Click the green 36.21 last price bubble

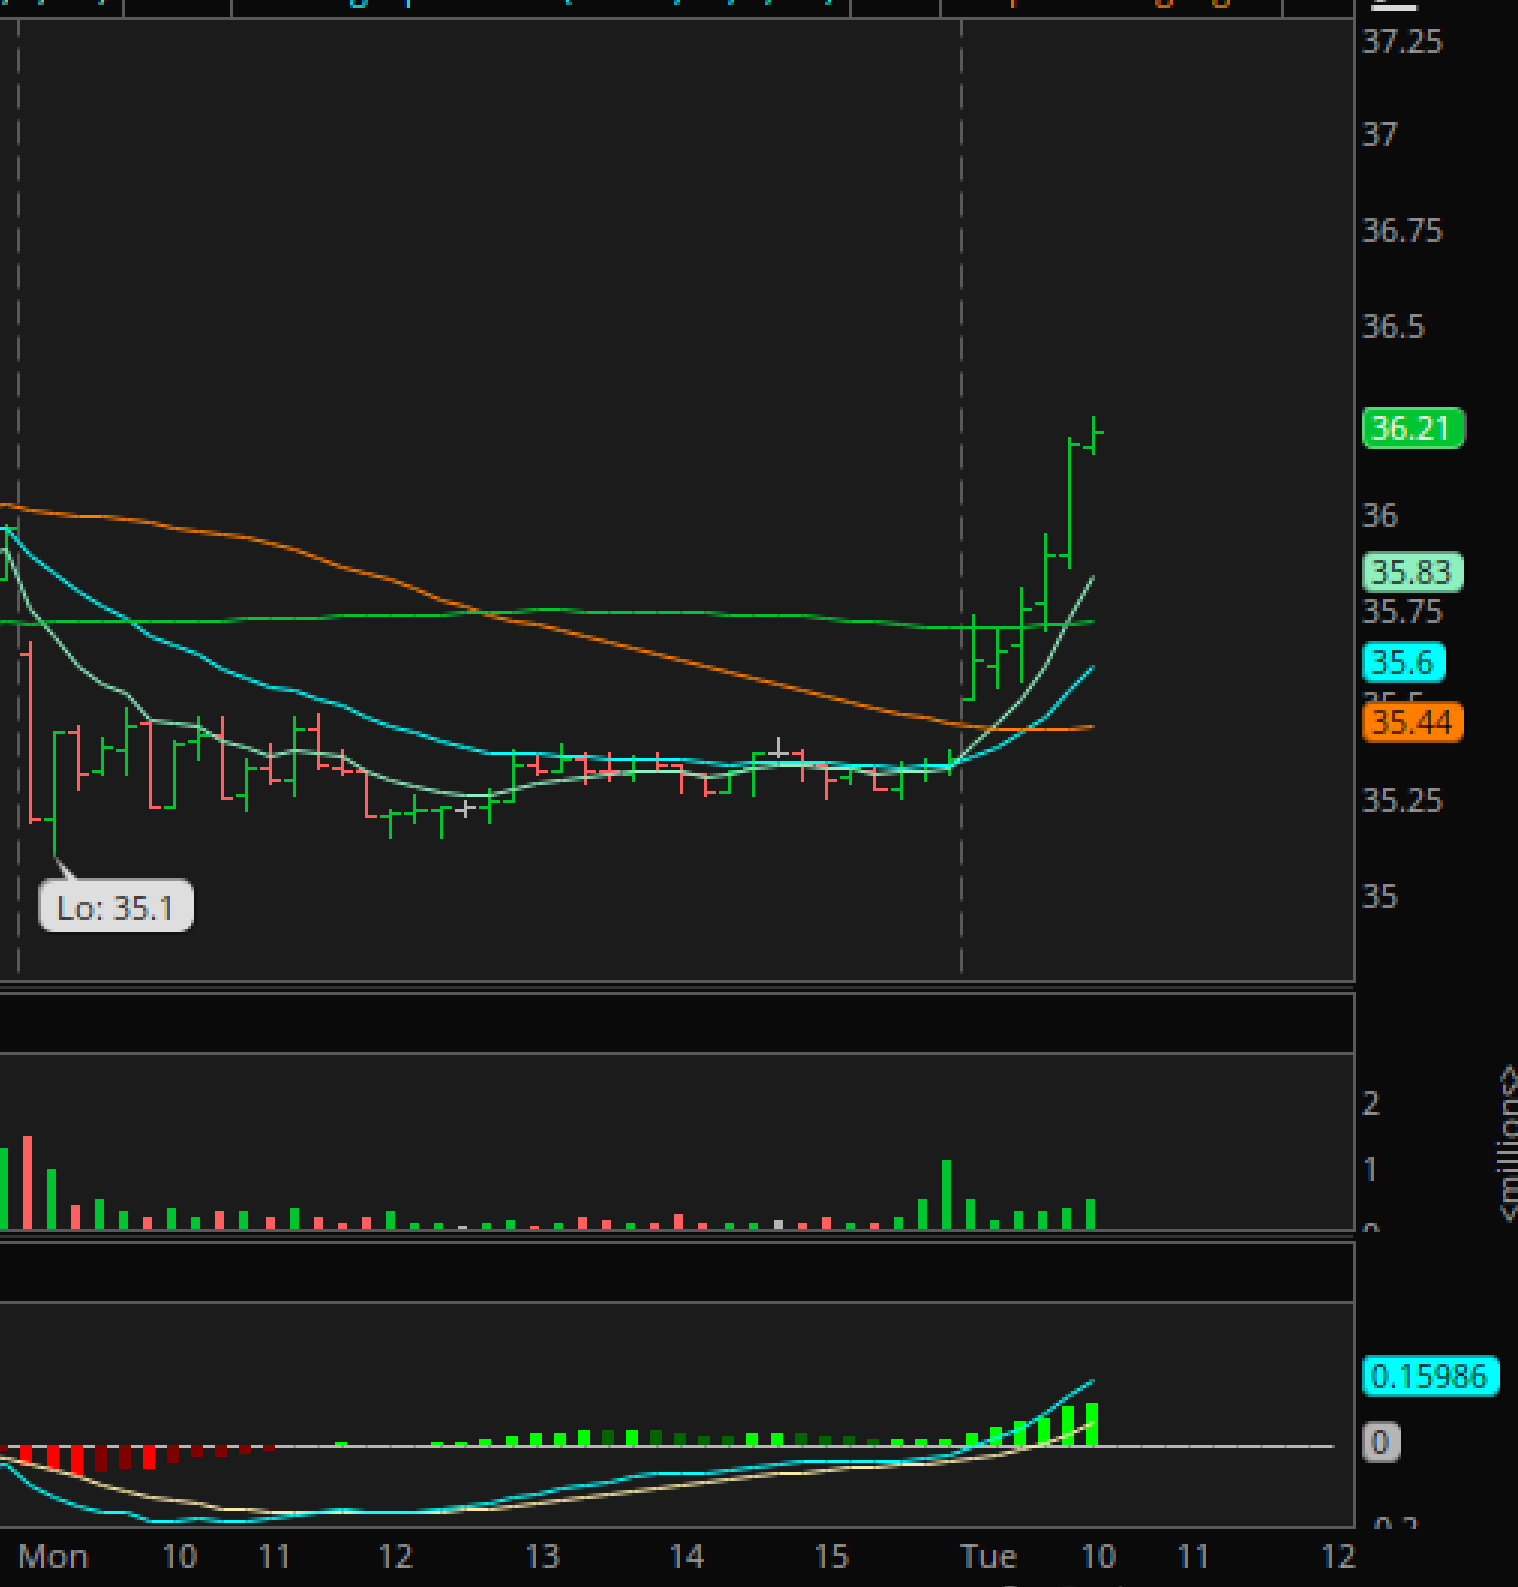[x=1413, y=428]
